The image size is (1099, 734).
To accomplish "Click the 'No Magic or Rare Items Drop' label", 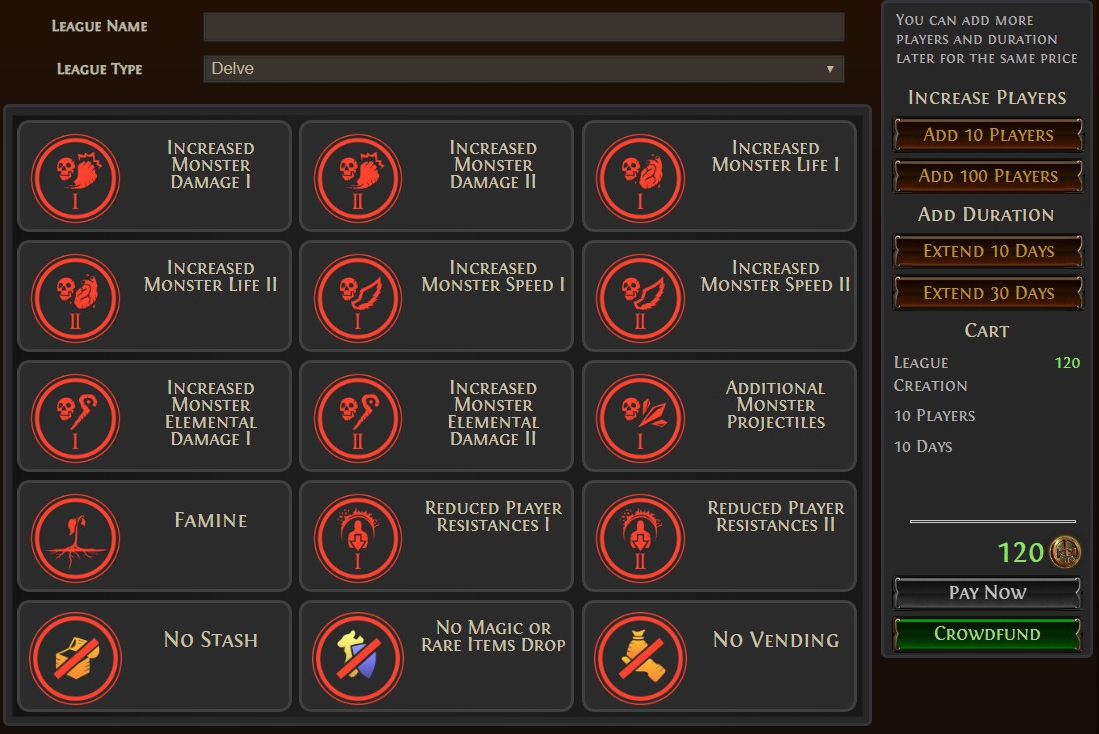I will point(493,636).
